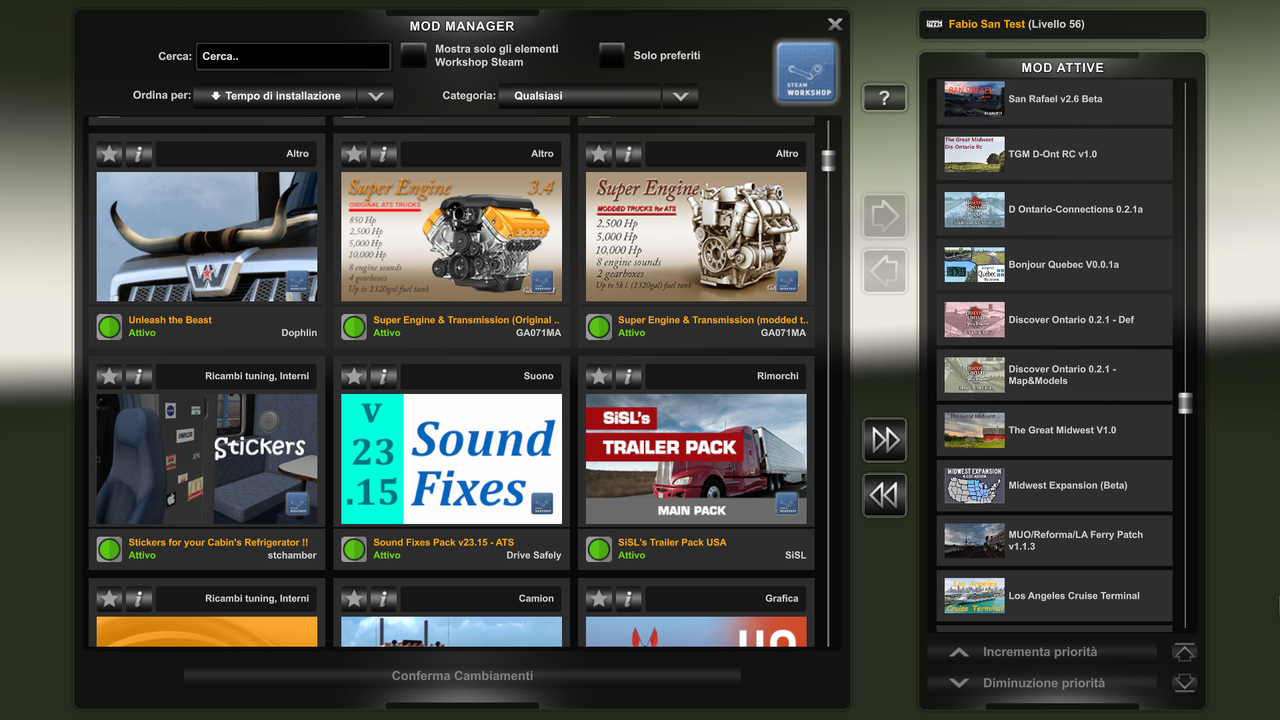Open the Qualsiasi category combo box

579,96
